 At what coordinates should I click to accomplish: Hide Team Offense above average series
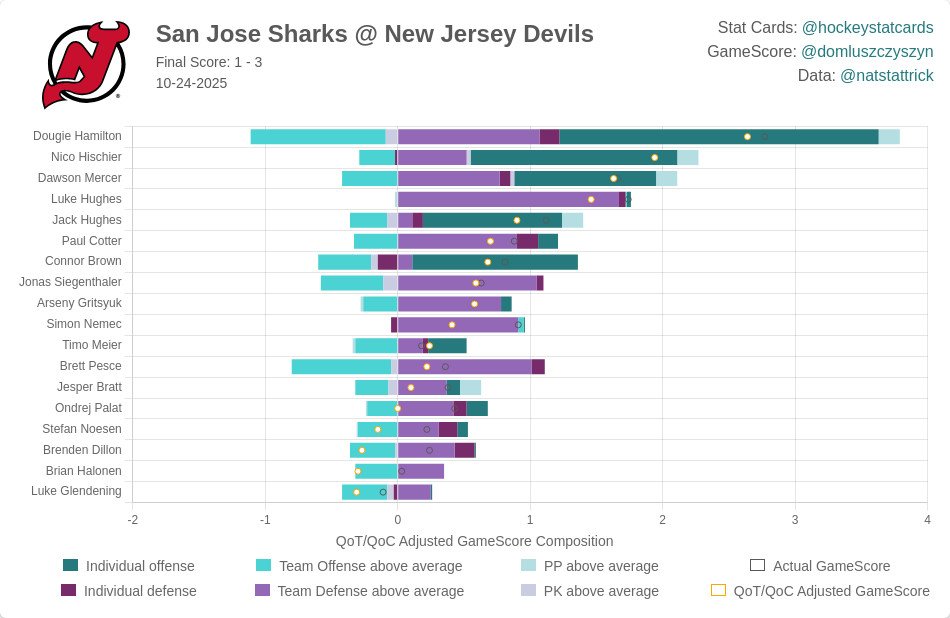click(x=264, y=566)
